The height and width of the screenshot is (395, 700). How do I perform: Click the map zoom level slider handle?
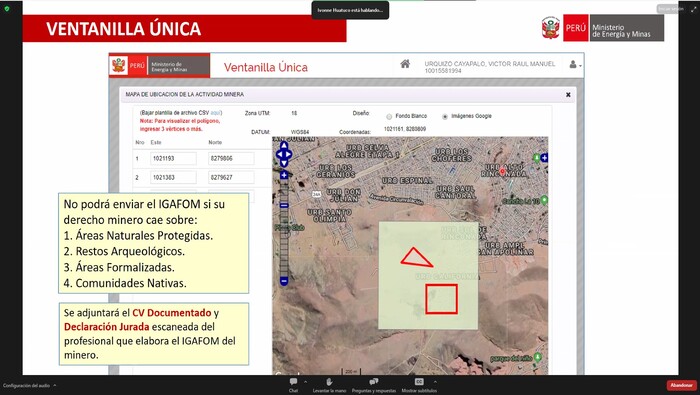(x=284, y=205)
